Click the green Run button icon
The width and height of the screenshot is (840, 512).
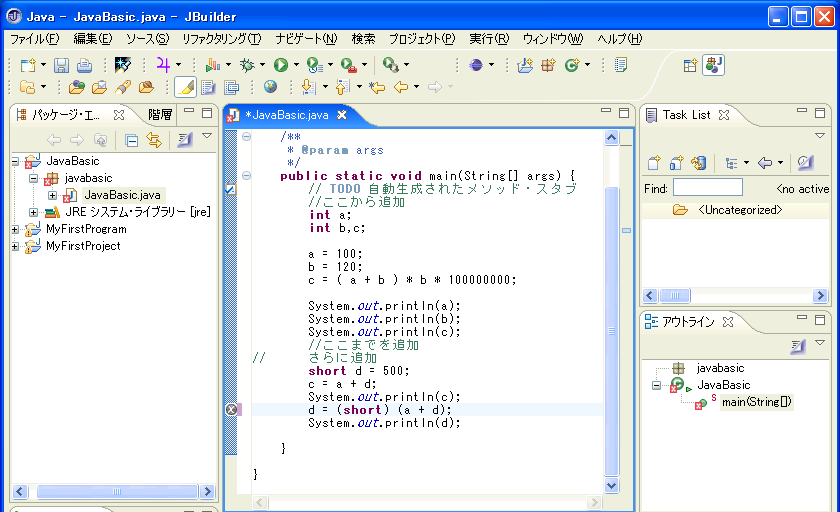[281, 65]
